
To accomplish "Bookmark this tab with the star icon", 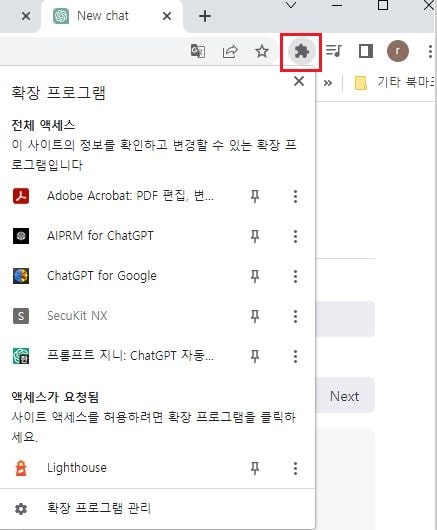I will (262, 51).
